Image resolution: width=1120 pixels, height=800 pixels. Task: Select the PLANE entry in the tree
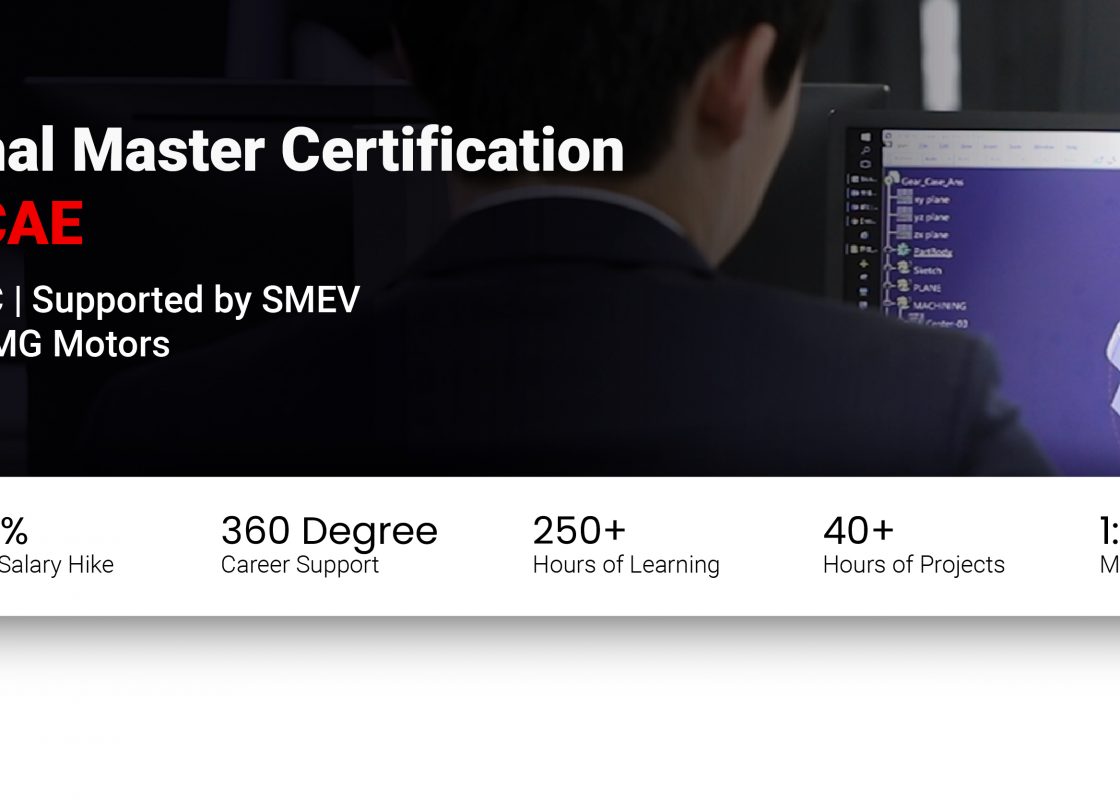click(x=926, y=288)
